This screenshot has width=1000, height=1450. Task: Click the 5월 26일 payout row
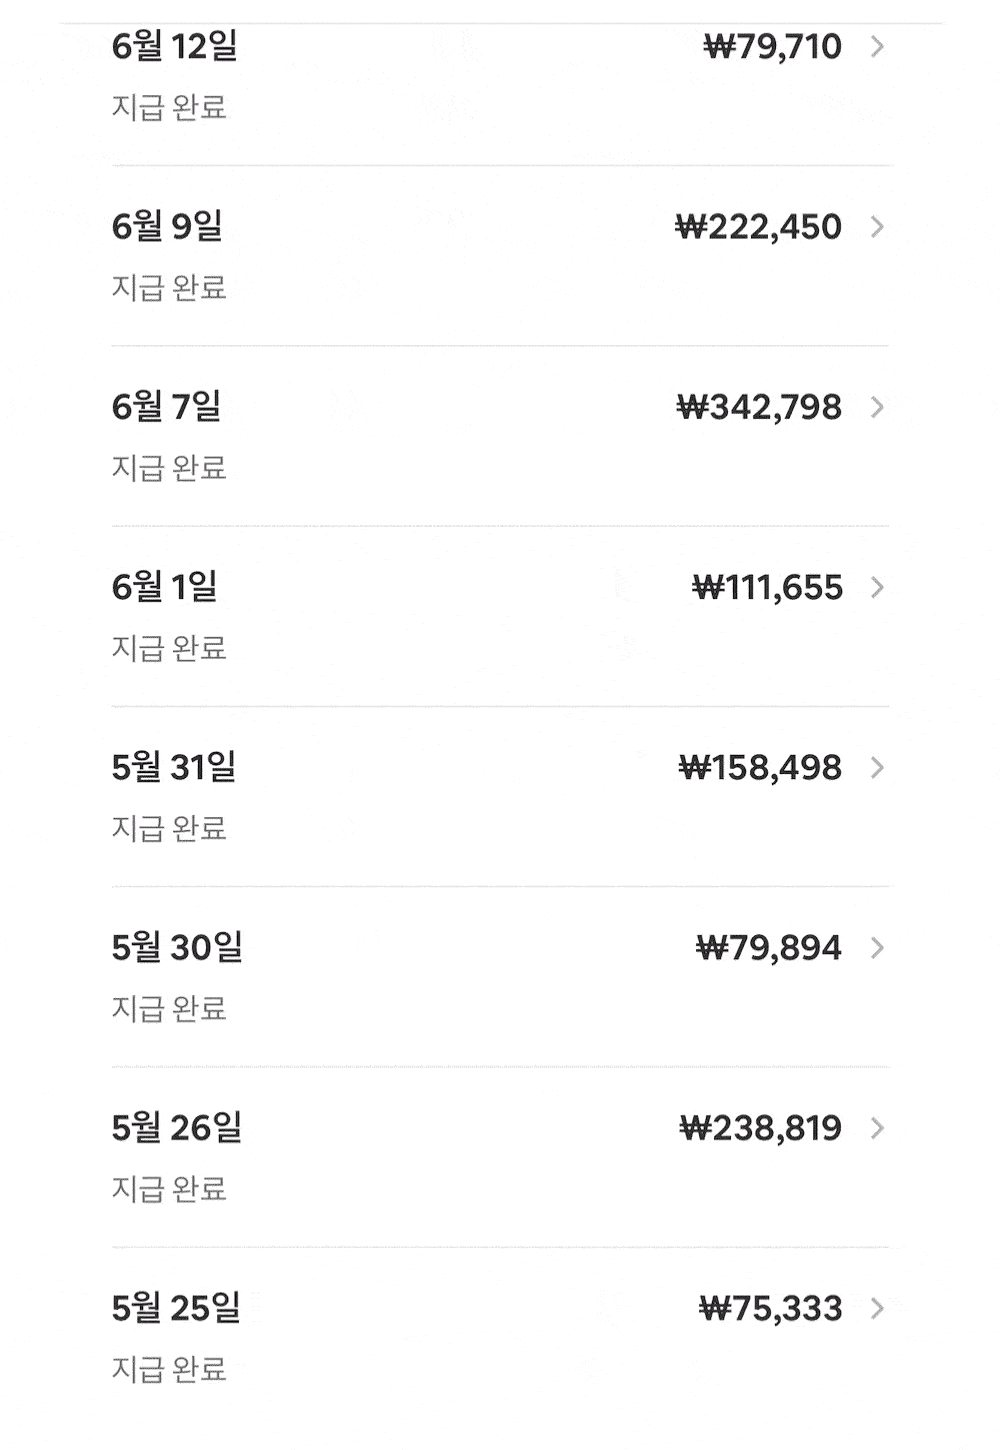[x=177, y=1128]
